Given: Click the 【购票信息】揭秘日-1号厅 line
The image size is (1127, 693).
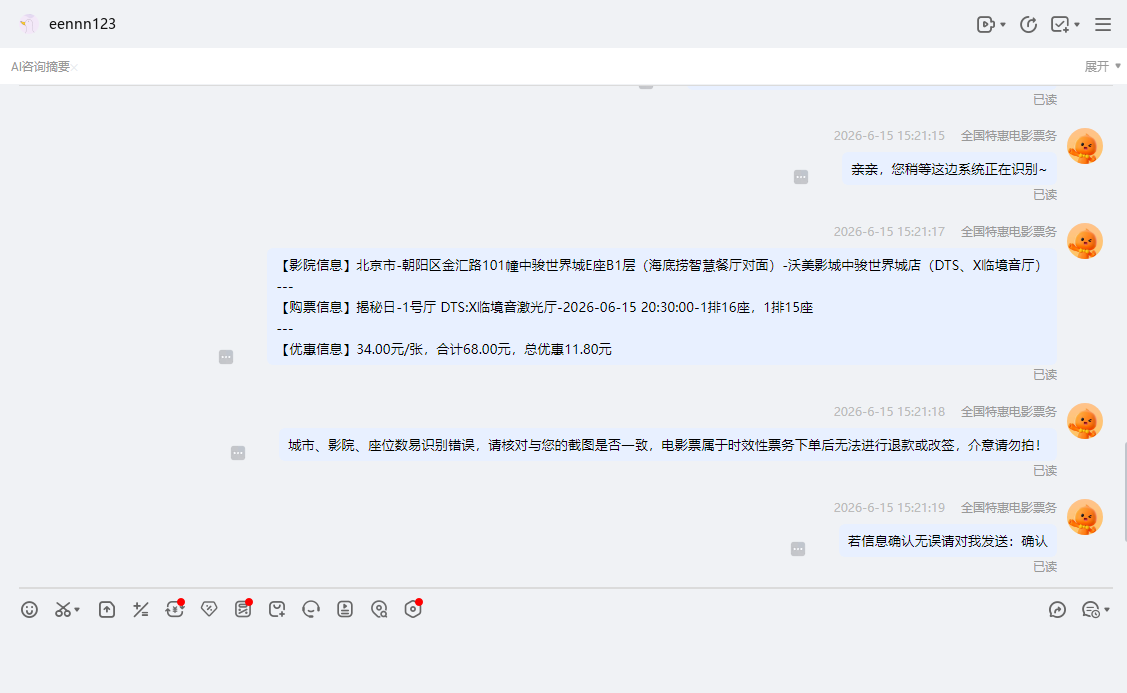Looking at the screenshot, I should pyautogui.click(x=545, y=307).
